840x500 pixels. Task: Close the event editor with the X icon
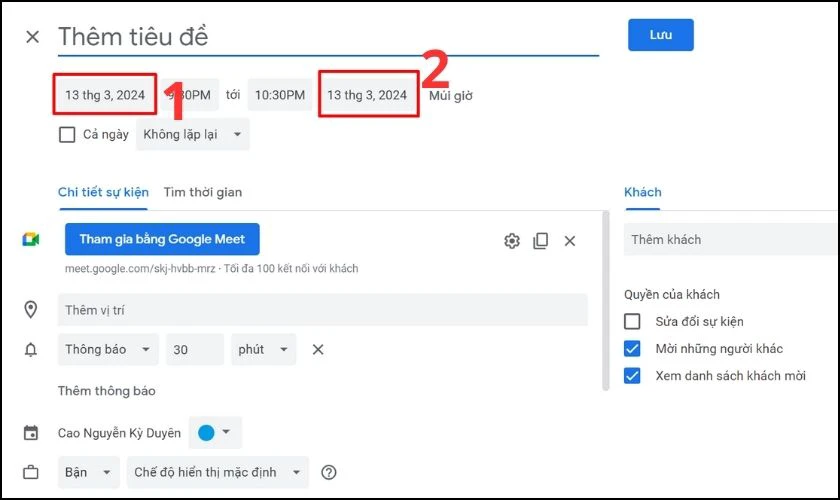tap(33, 37)
